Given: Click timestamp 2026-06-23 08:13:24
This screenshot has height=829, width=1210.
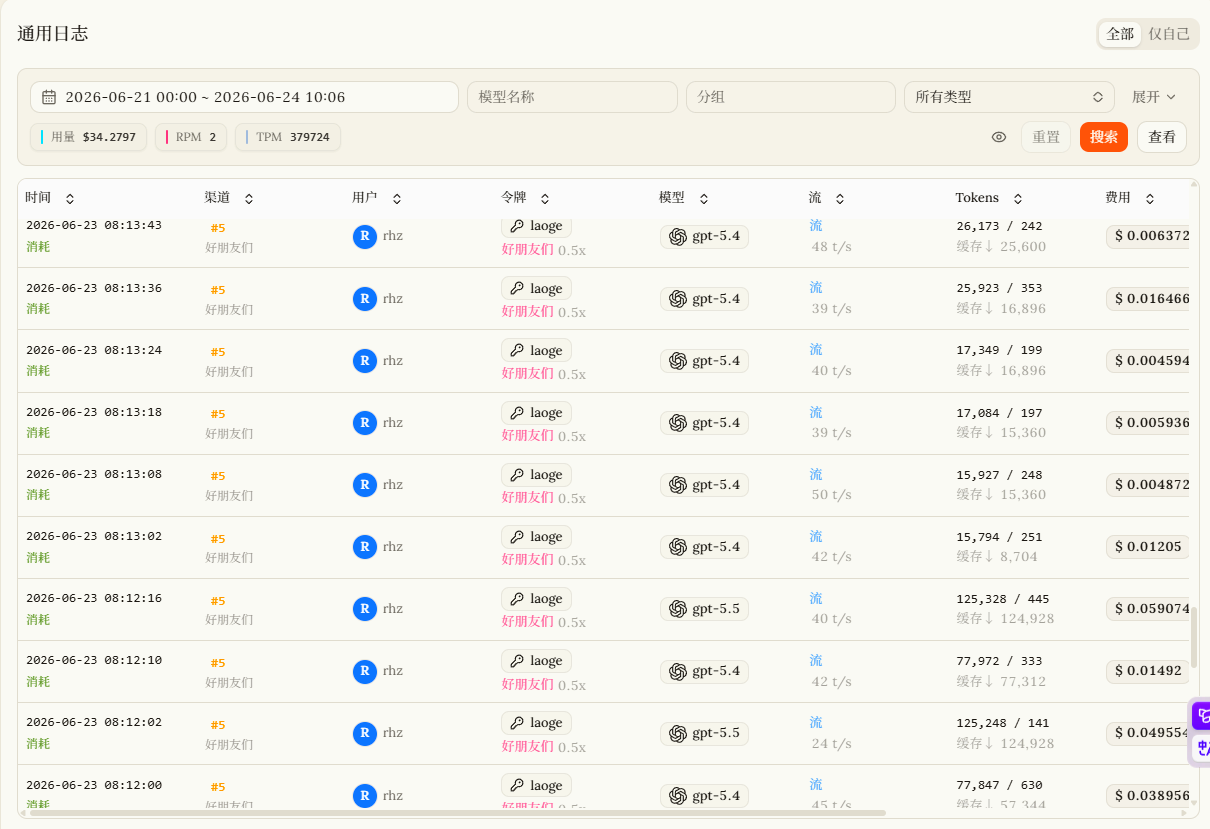Looking at the screenshot, I should click(94, 350).
